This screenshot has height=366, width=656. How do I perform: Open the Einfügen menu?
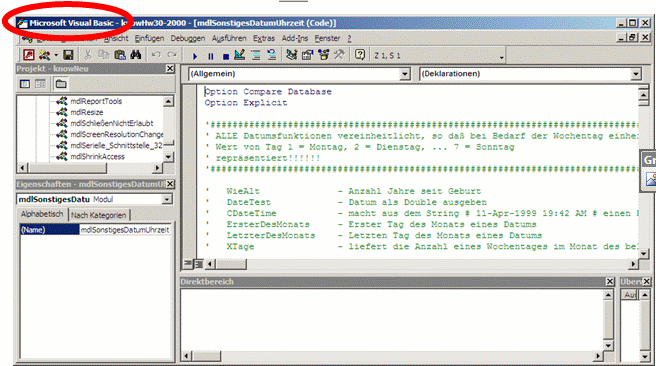pos(149,38)
